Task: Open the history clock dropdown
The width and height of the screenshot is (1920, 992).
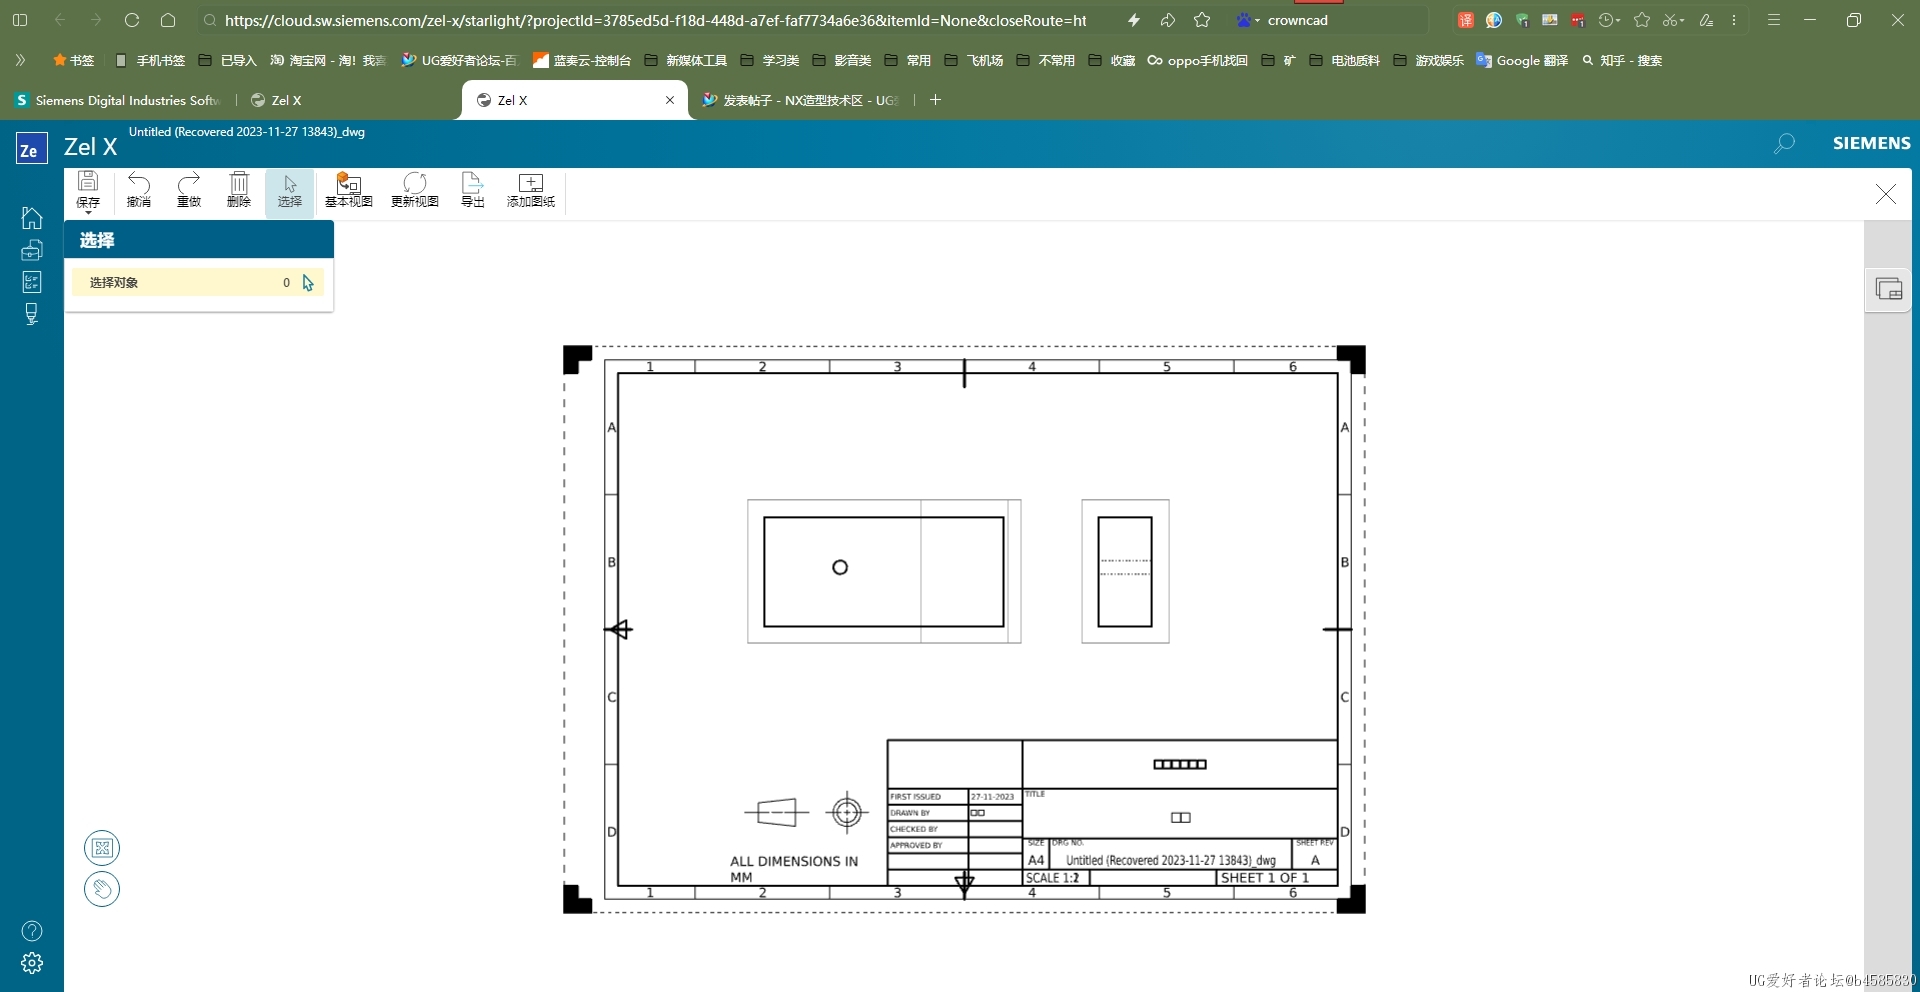Action: point(1609,20)
